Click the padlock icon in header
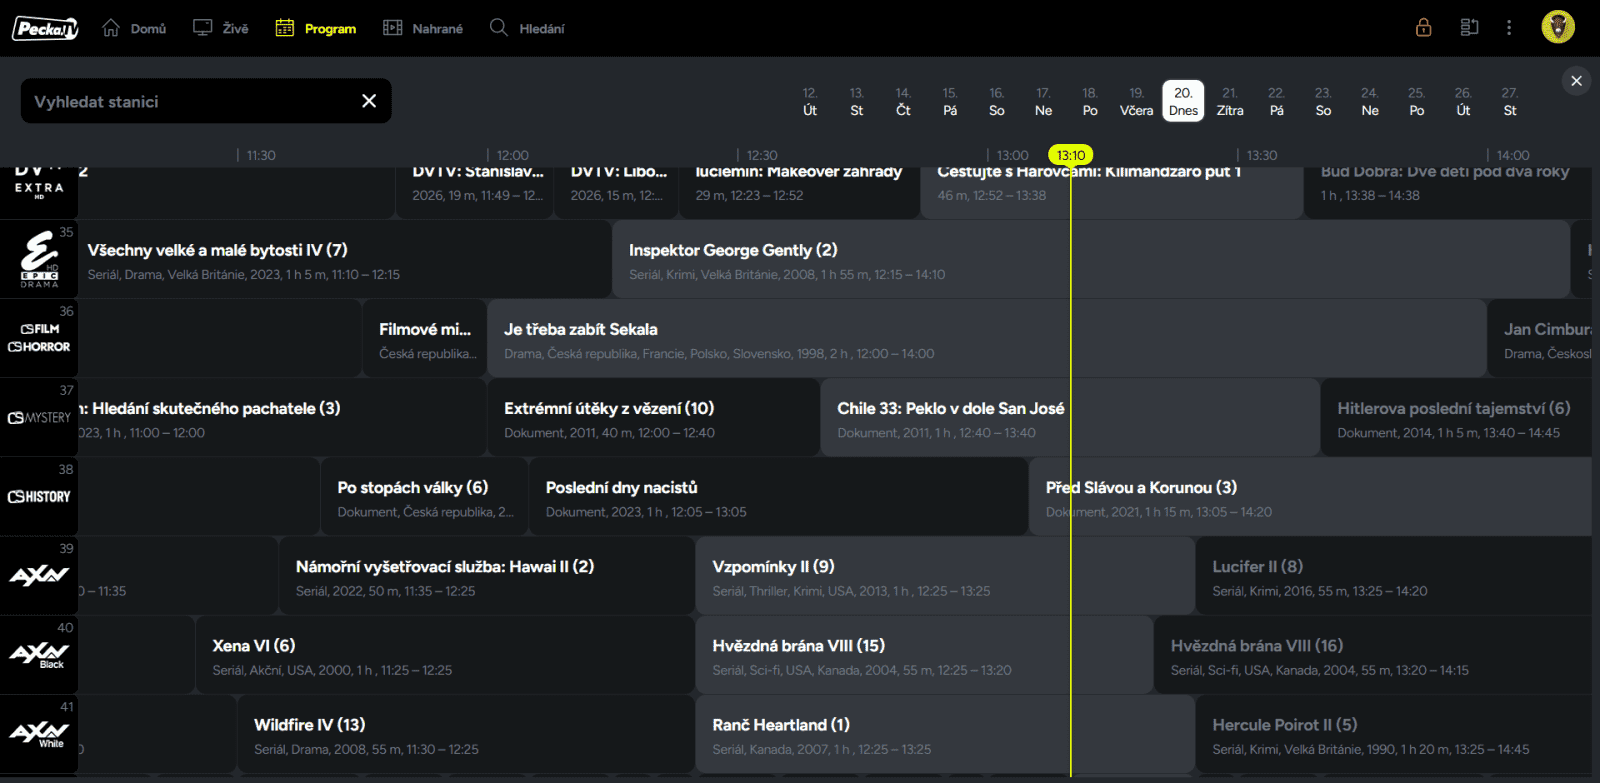The image size is (1600, 783). (x=1424, y=27)
